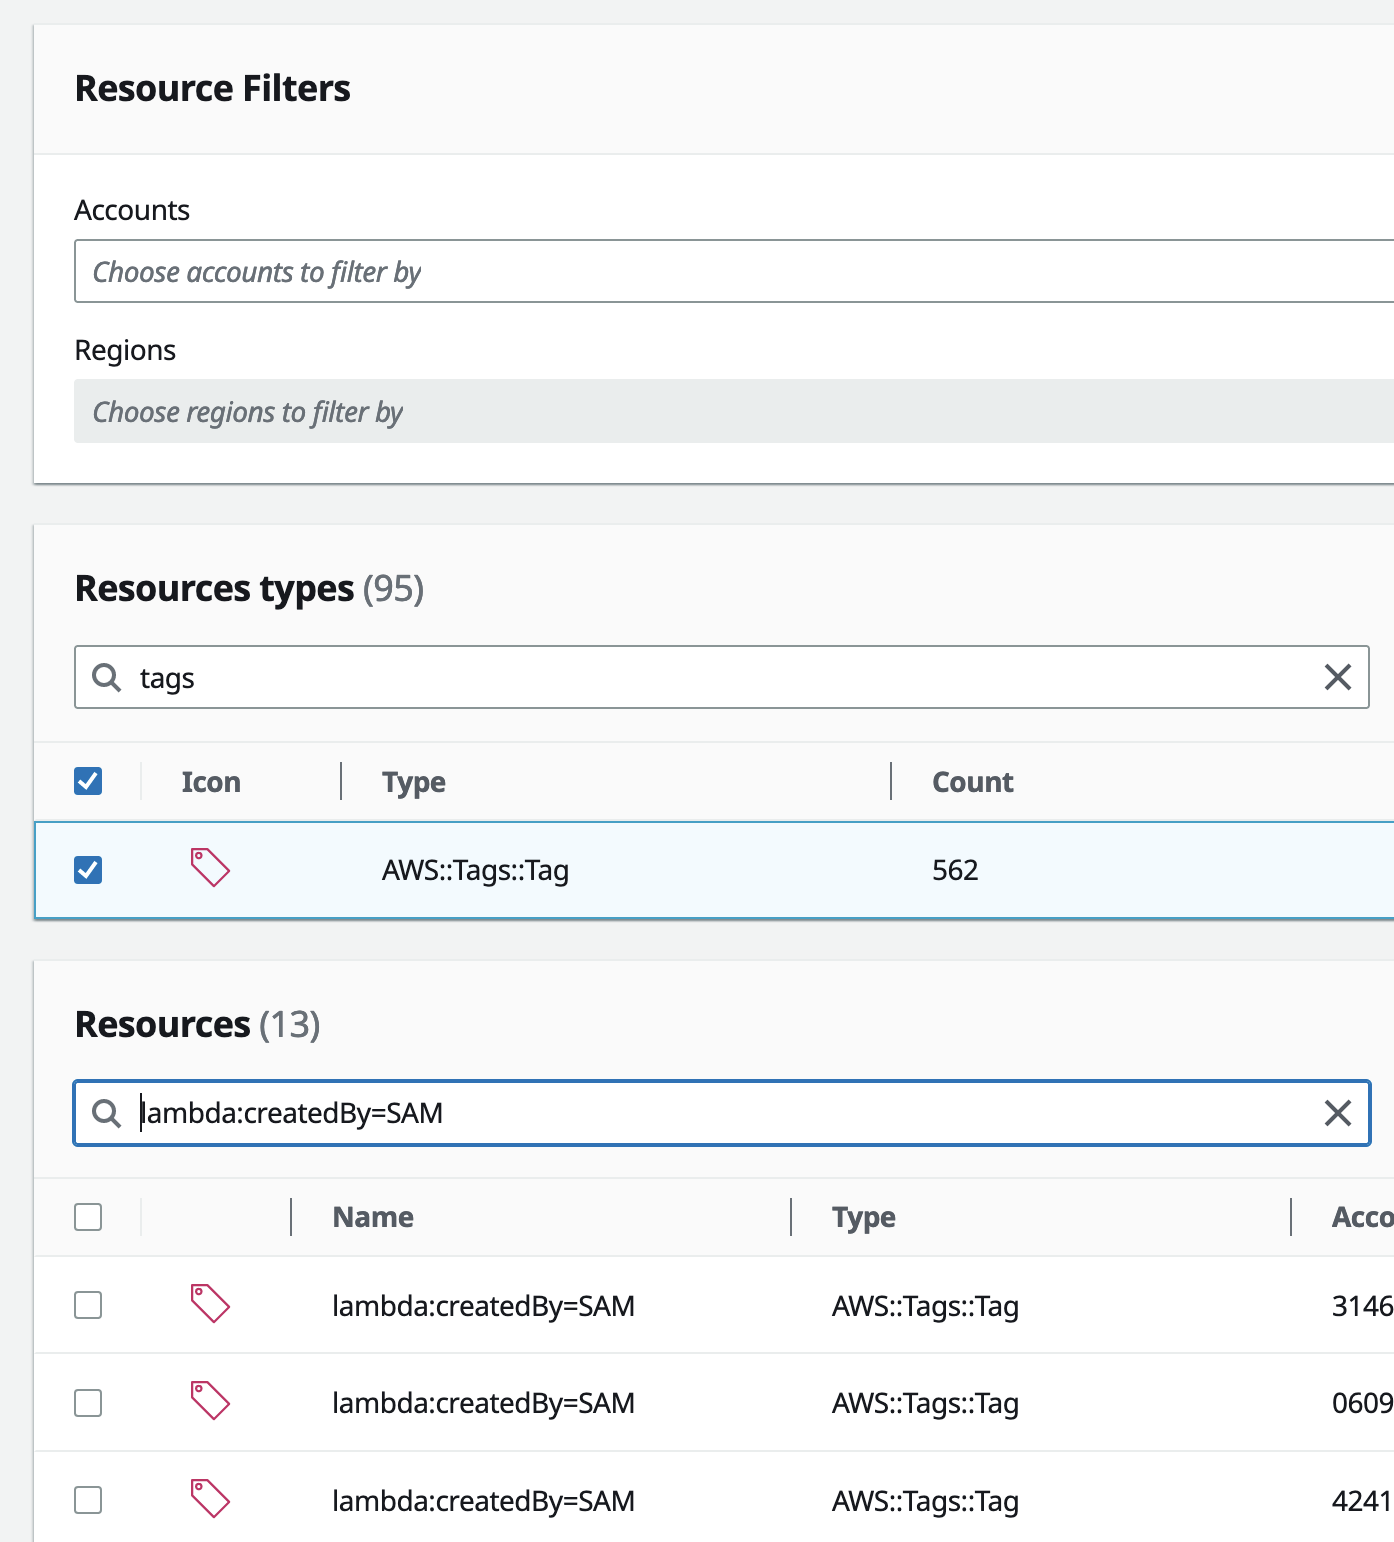Viewport: 1394px width, 1542px height.
Task: Click into the Resources types search field
Action: coord(600,677)
